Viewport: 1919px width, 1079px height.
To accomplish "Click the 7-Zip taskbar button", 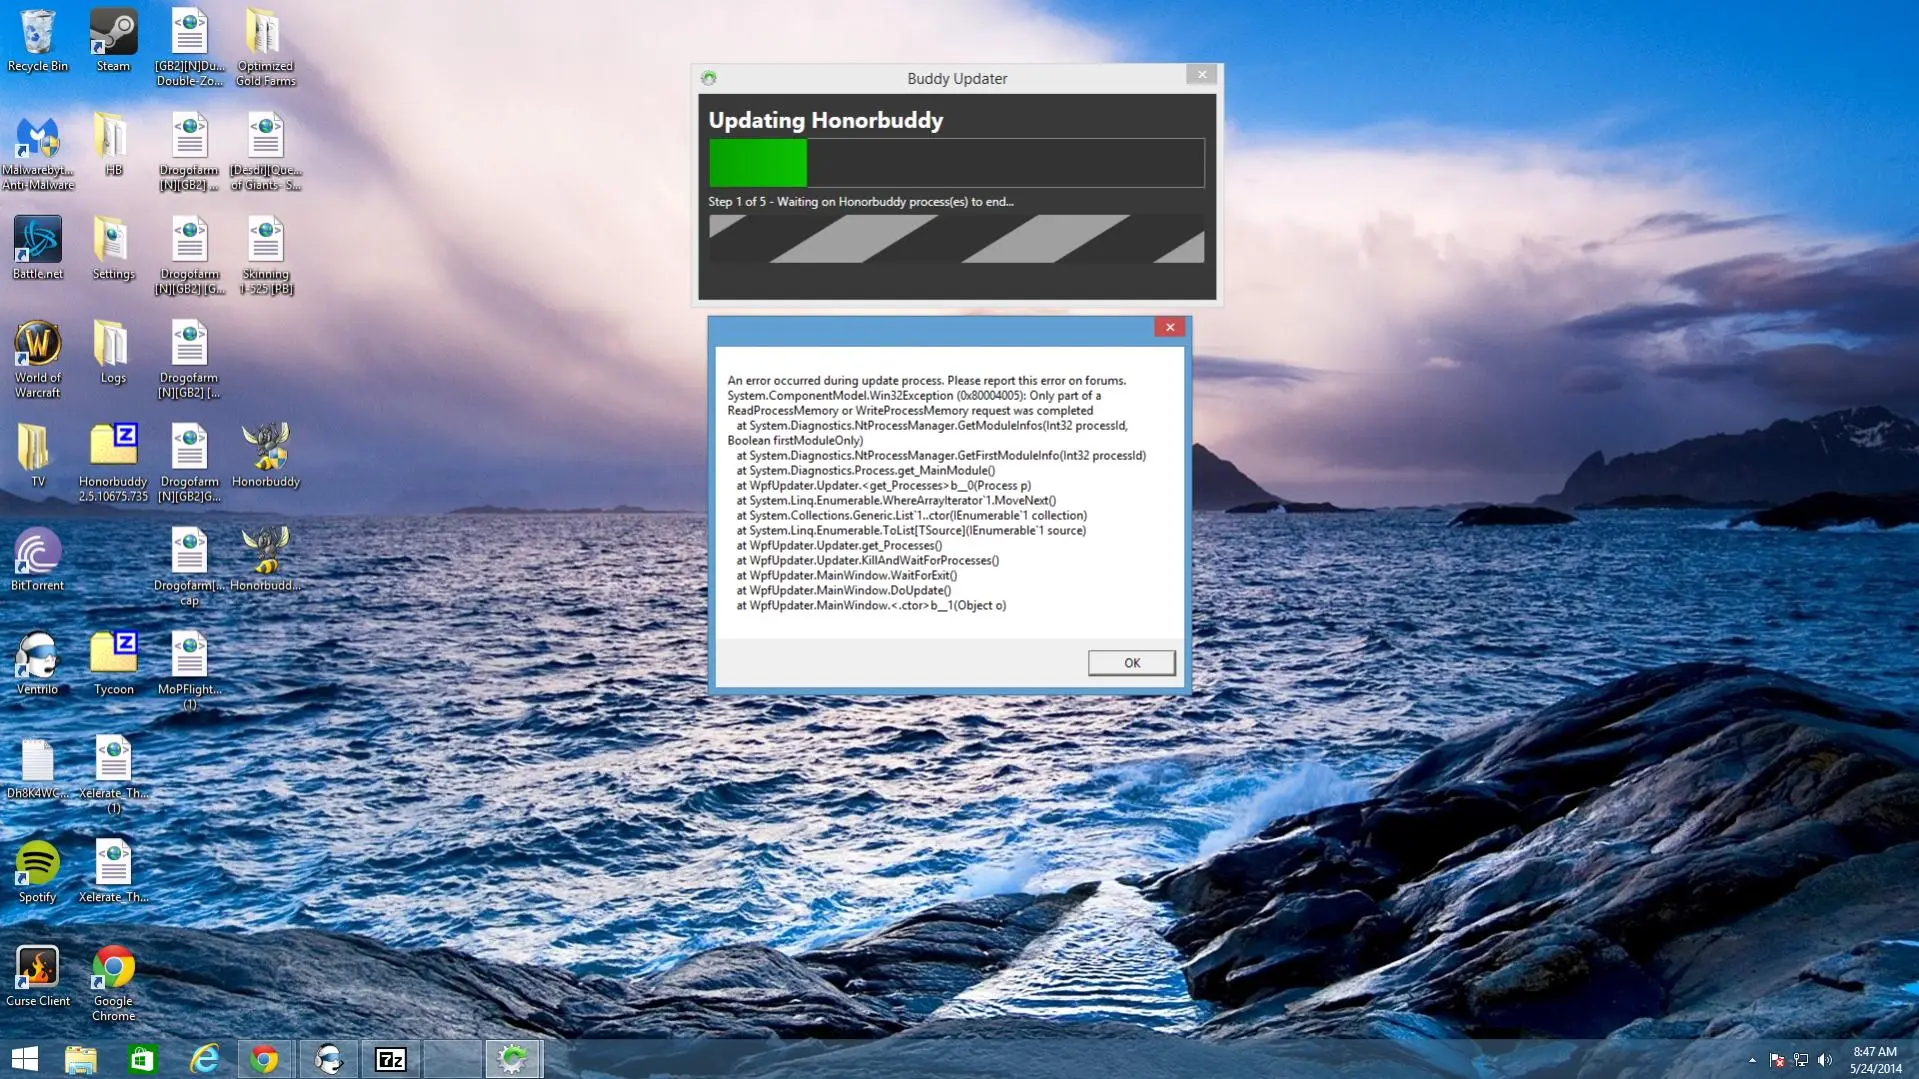I will pos(390,1058).
